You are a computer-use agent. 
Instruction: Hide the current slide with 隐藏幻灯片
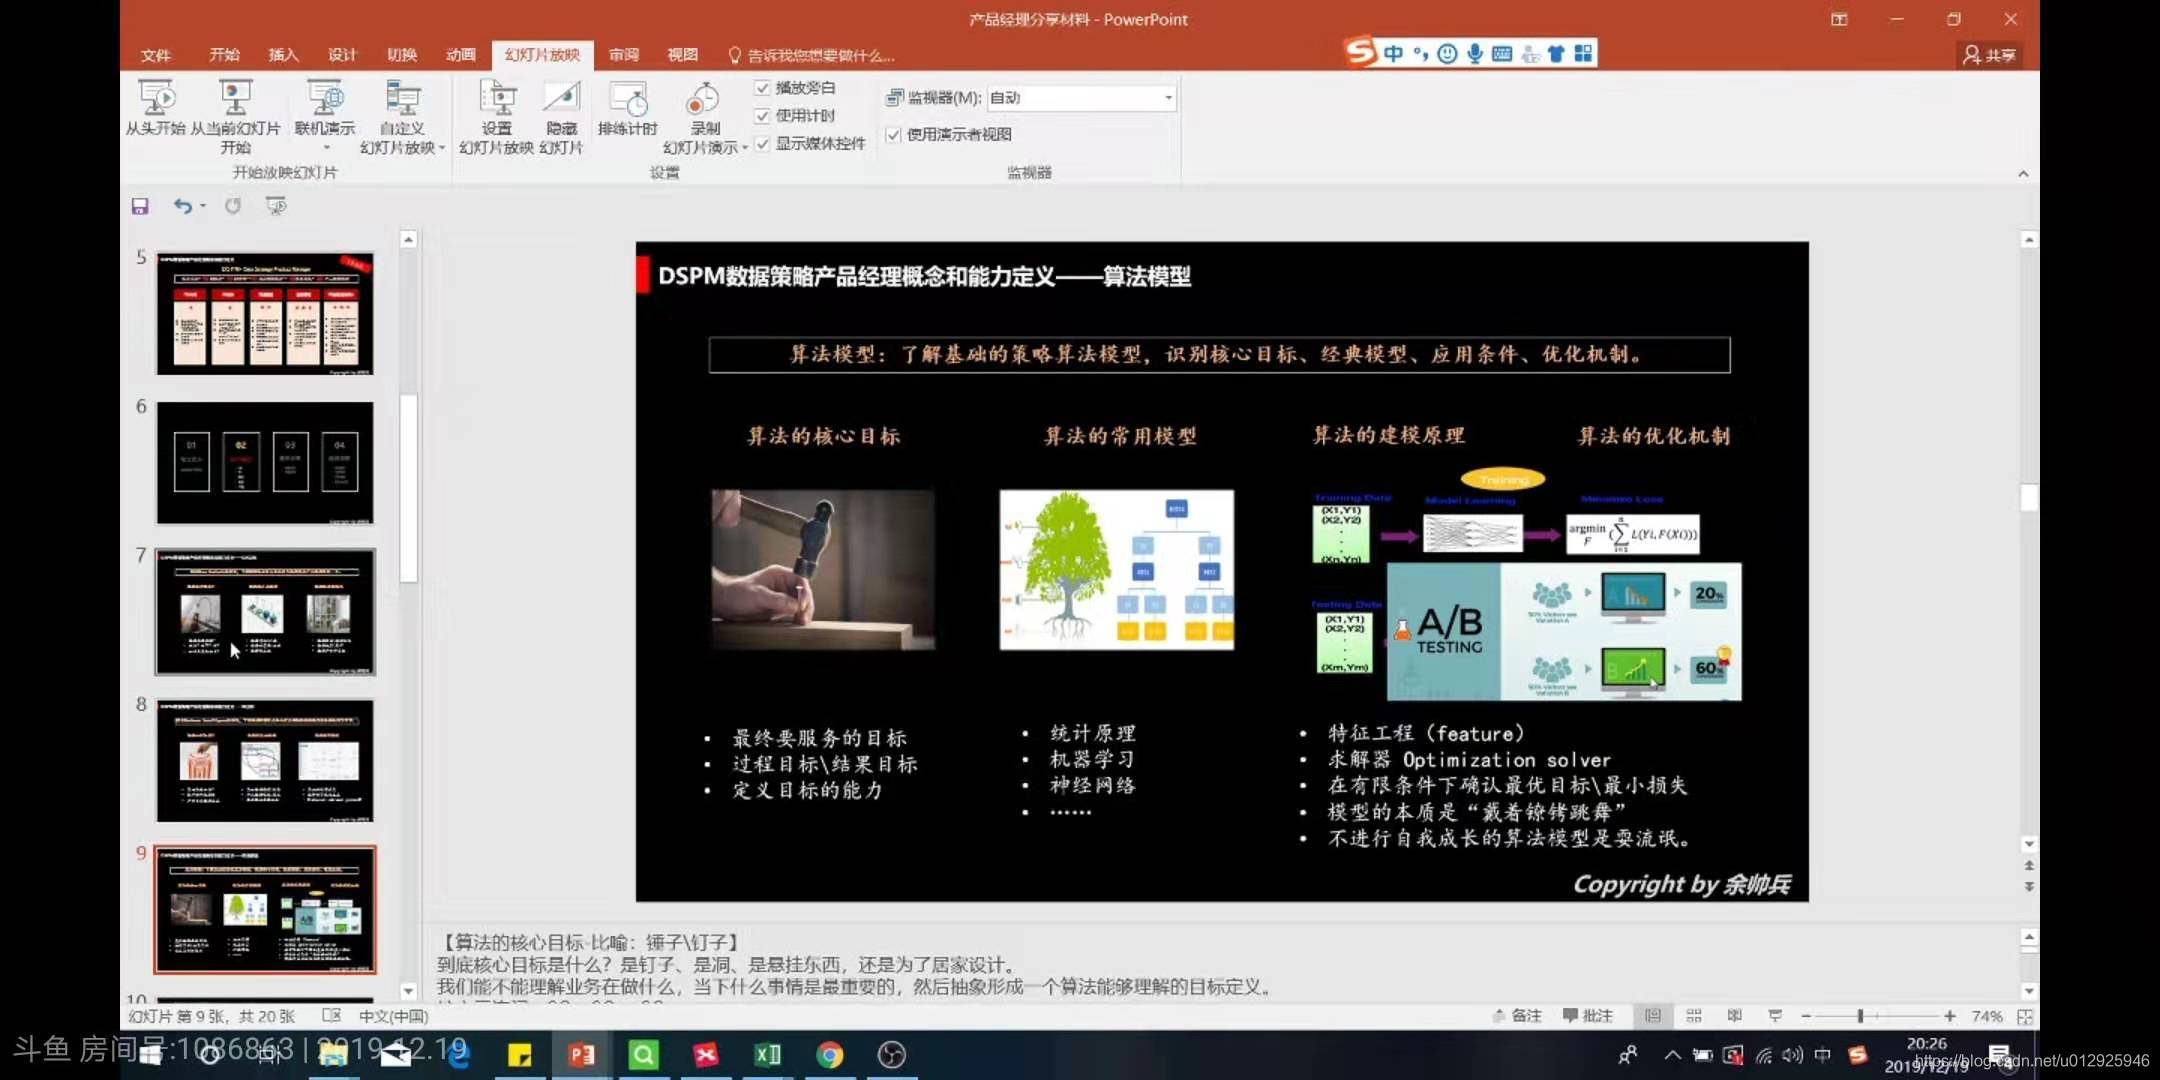click(x=560, y=113)
